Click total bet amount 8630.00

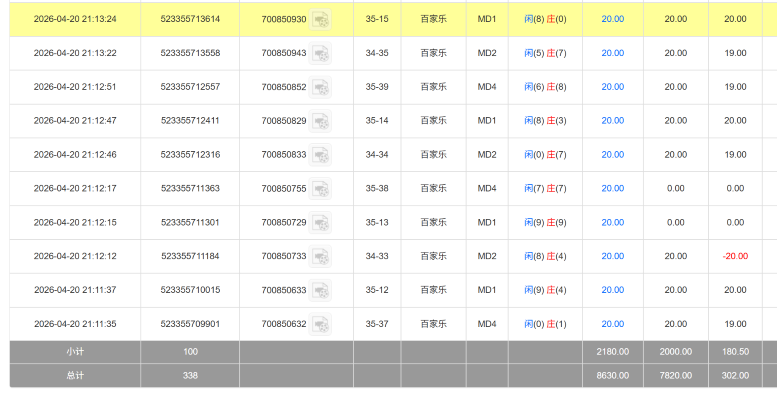(612, 376)
